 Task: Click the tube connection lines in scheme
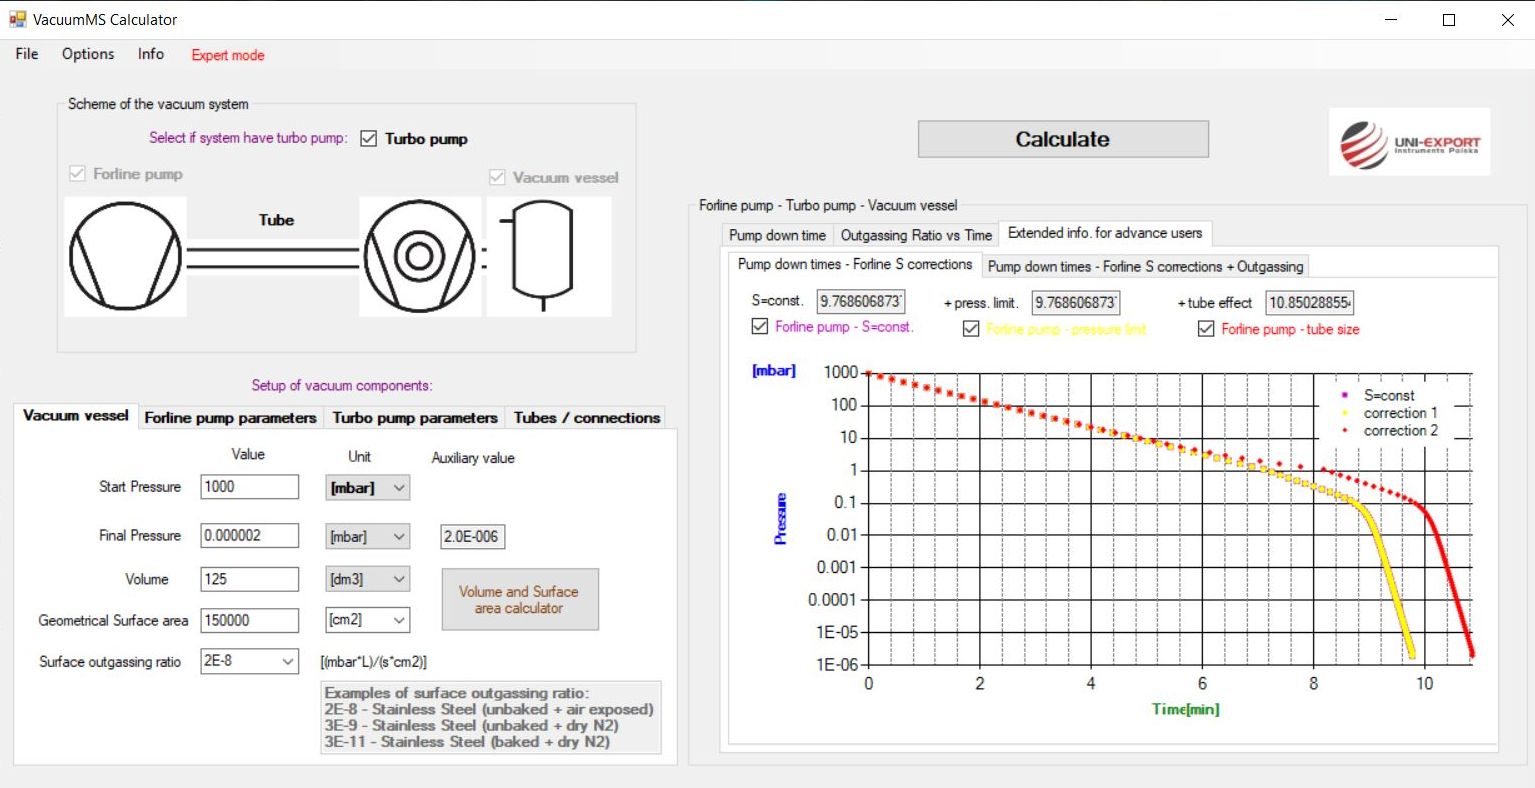[273, 258]
